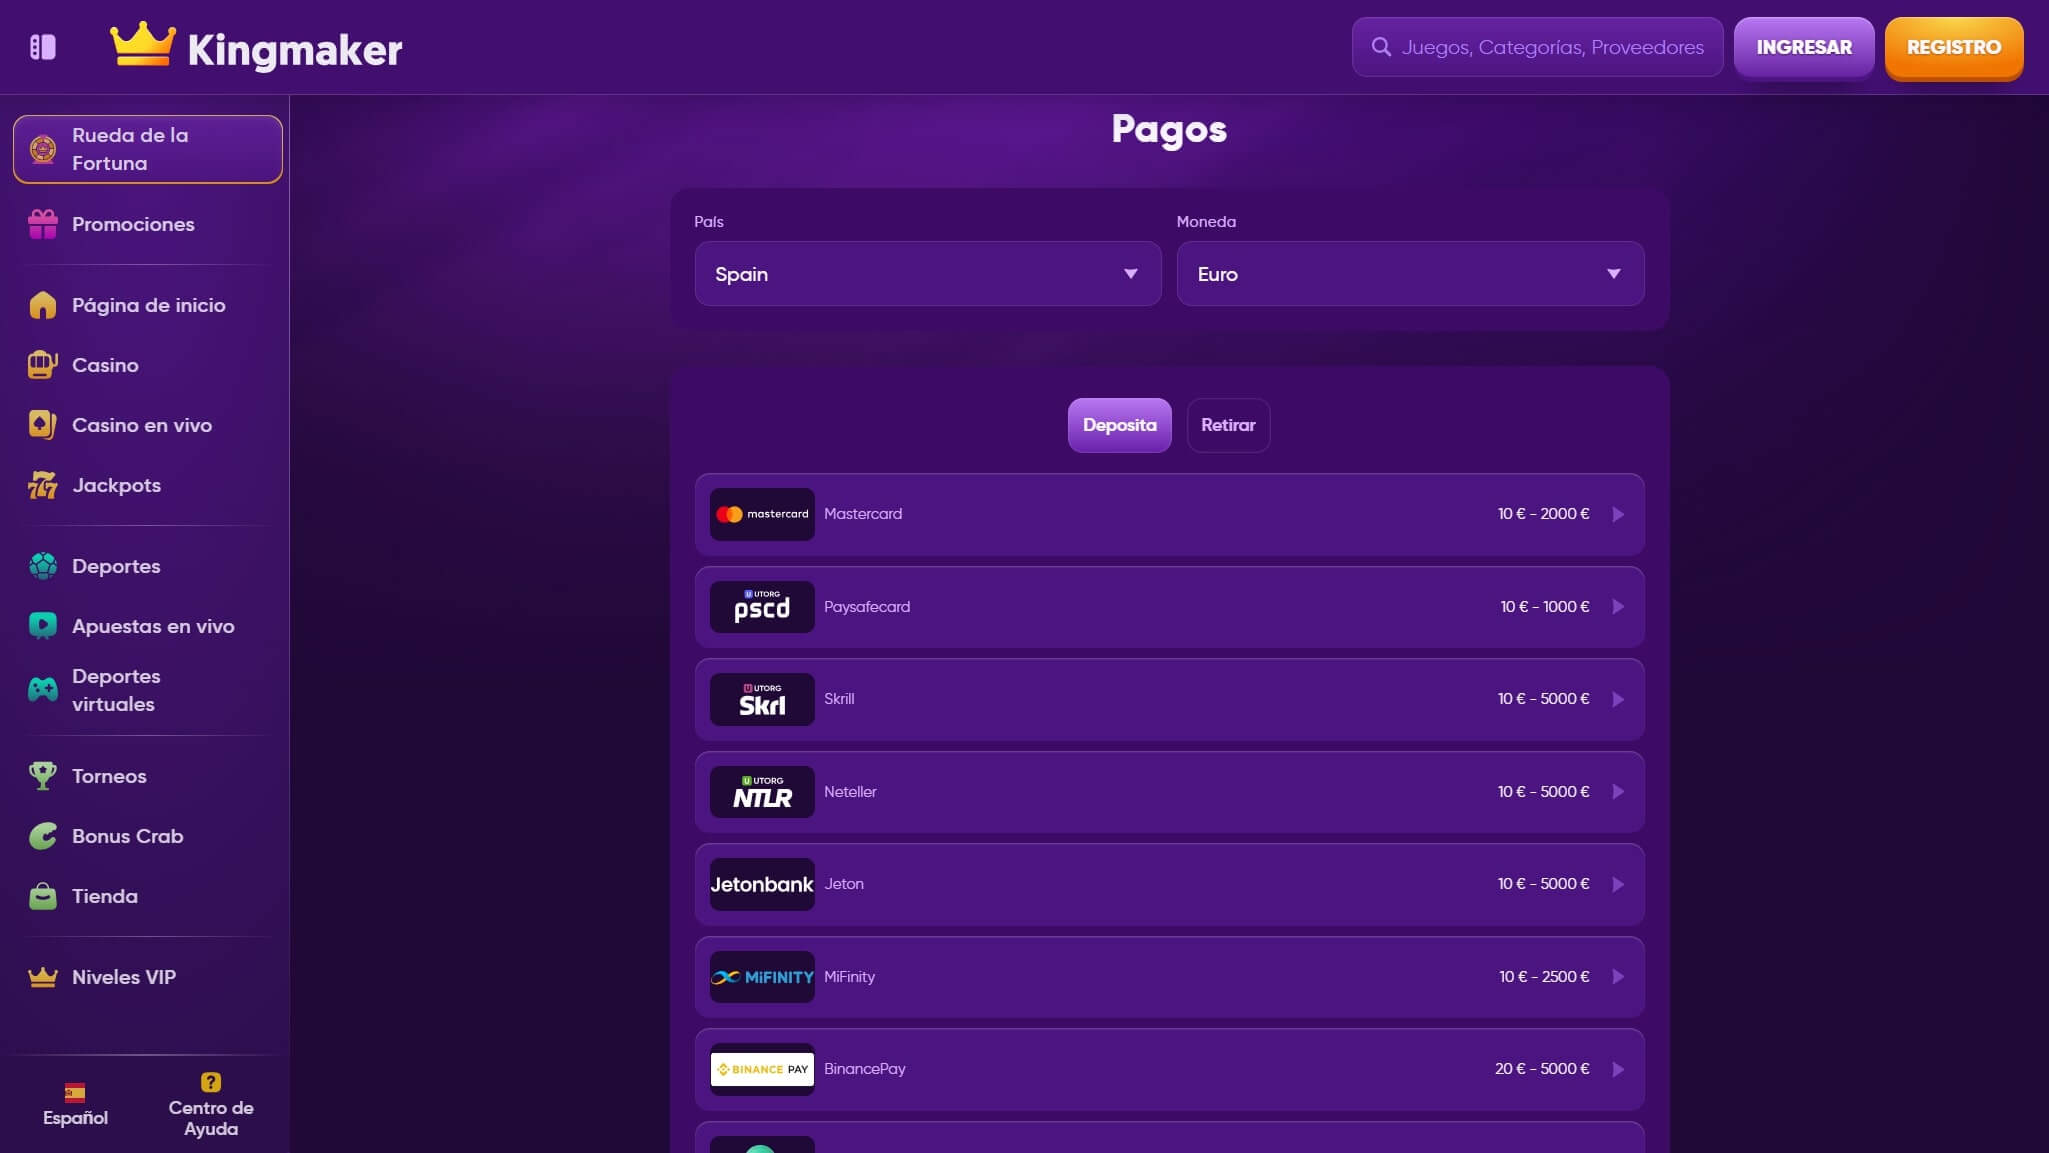This screenshot has height=1153, width=2049.
Task: Click the Bonus Crab claw icon
Action: (x=43, y=836)
